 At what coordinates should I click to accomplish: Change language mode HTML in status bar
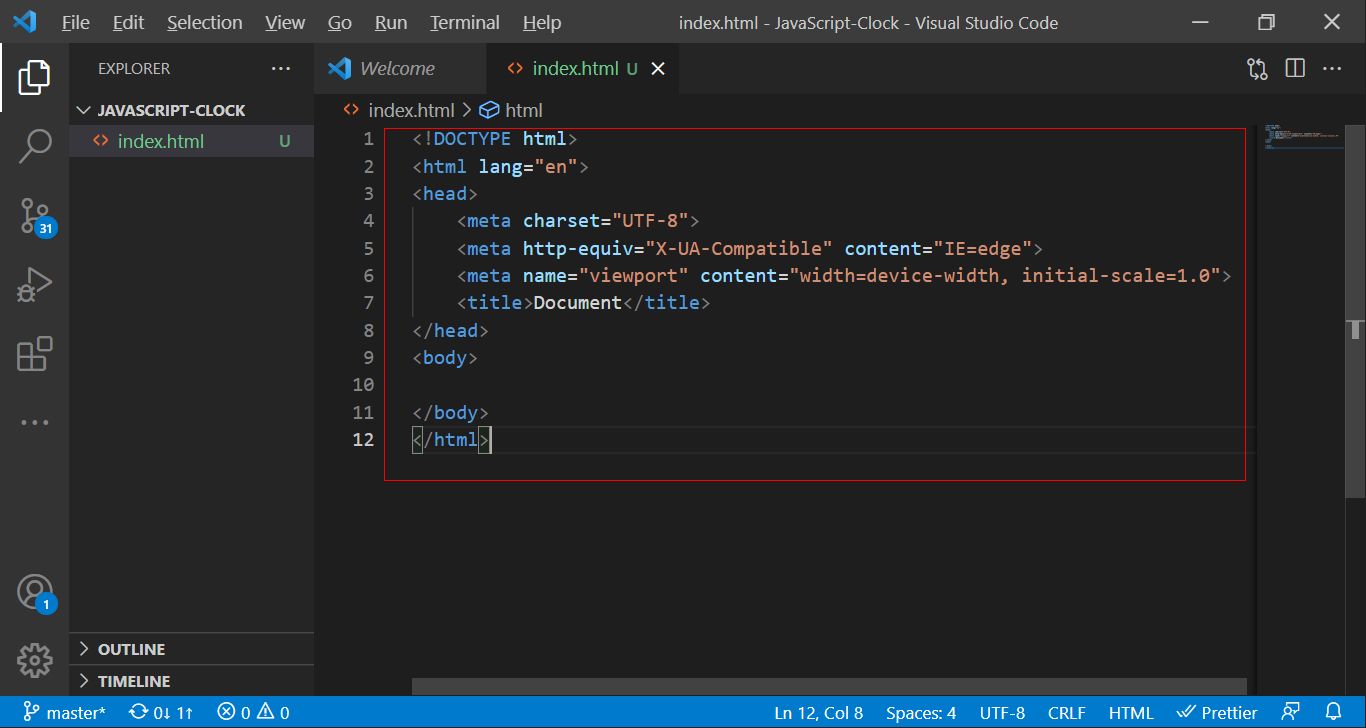[1131, 713]
